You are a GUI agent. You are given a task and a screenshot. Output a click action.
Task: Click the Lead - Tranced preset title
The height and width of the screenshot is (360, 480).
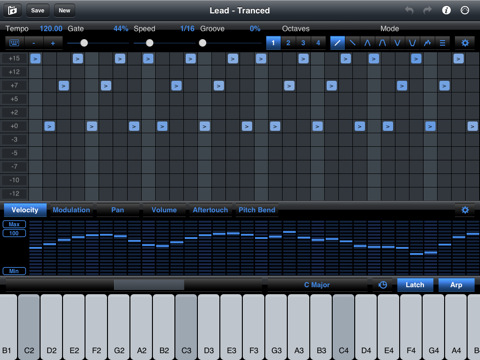[240, 11]
